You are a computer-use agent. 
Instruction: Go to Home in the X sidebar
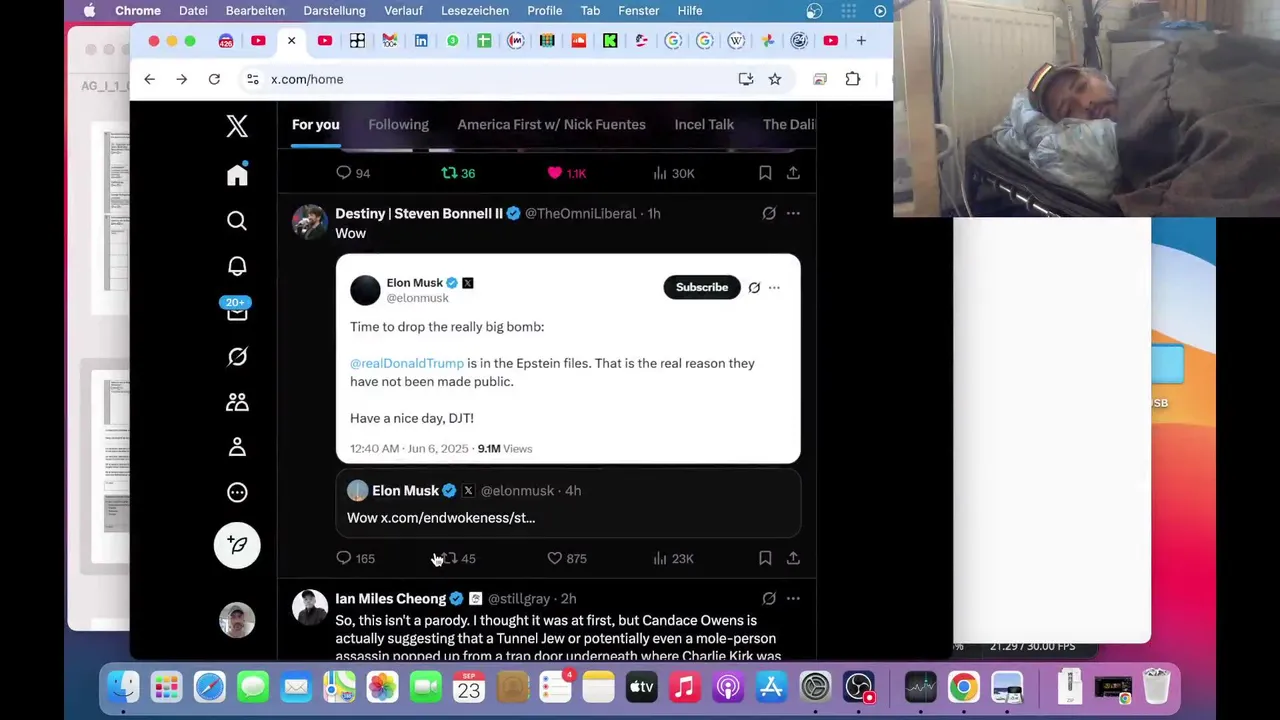click(x=237, y=175)
